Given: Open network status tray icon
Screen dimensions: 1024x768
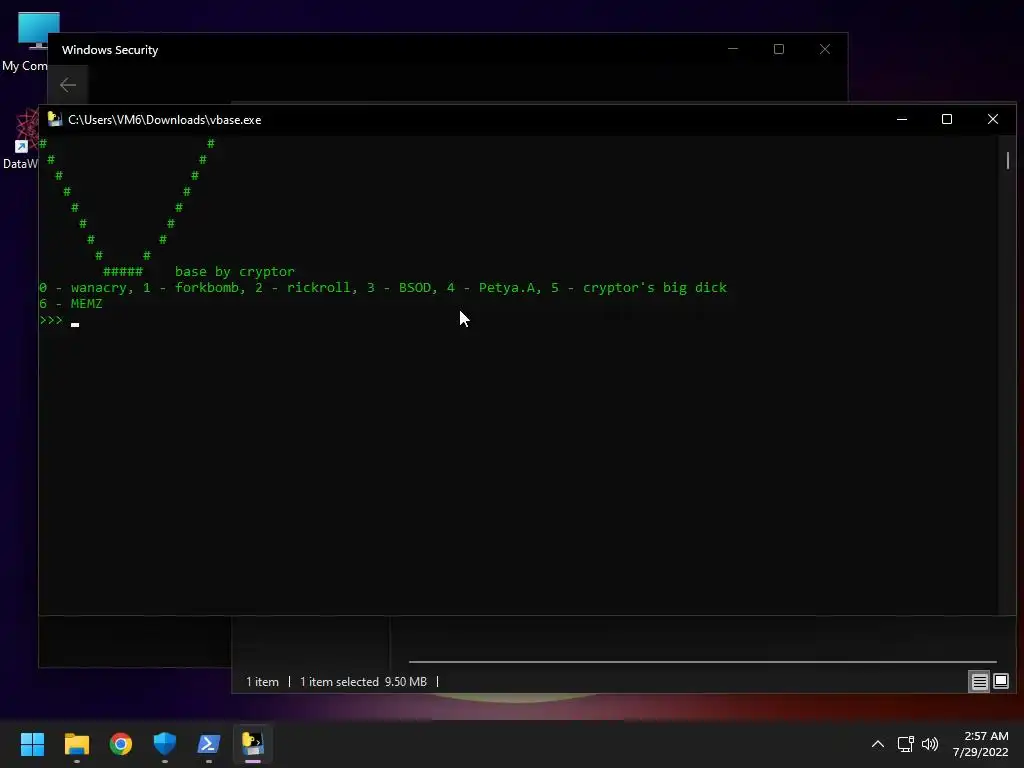Looking at the screenshot, I should pos(905,744).
